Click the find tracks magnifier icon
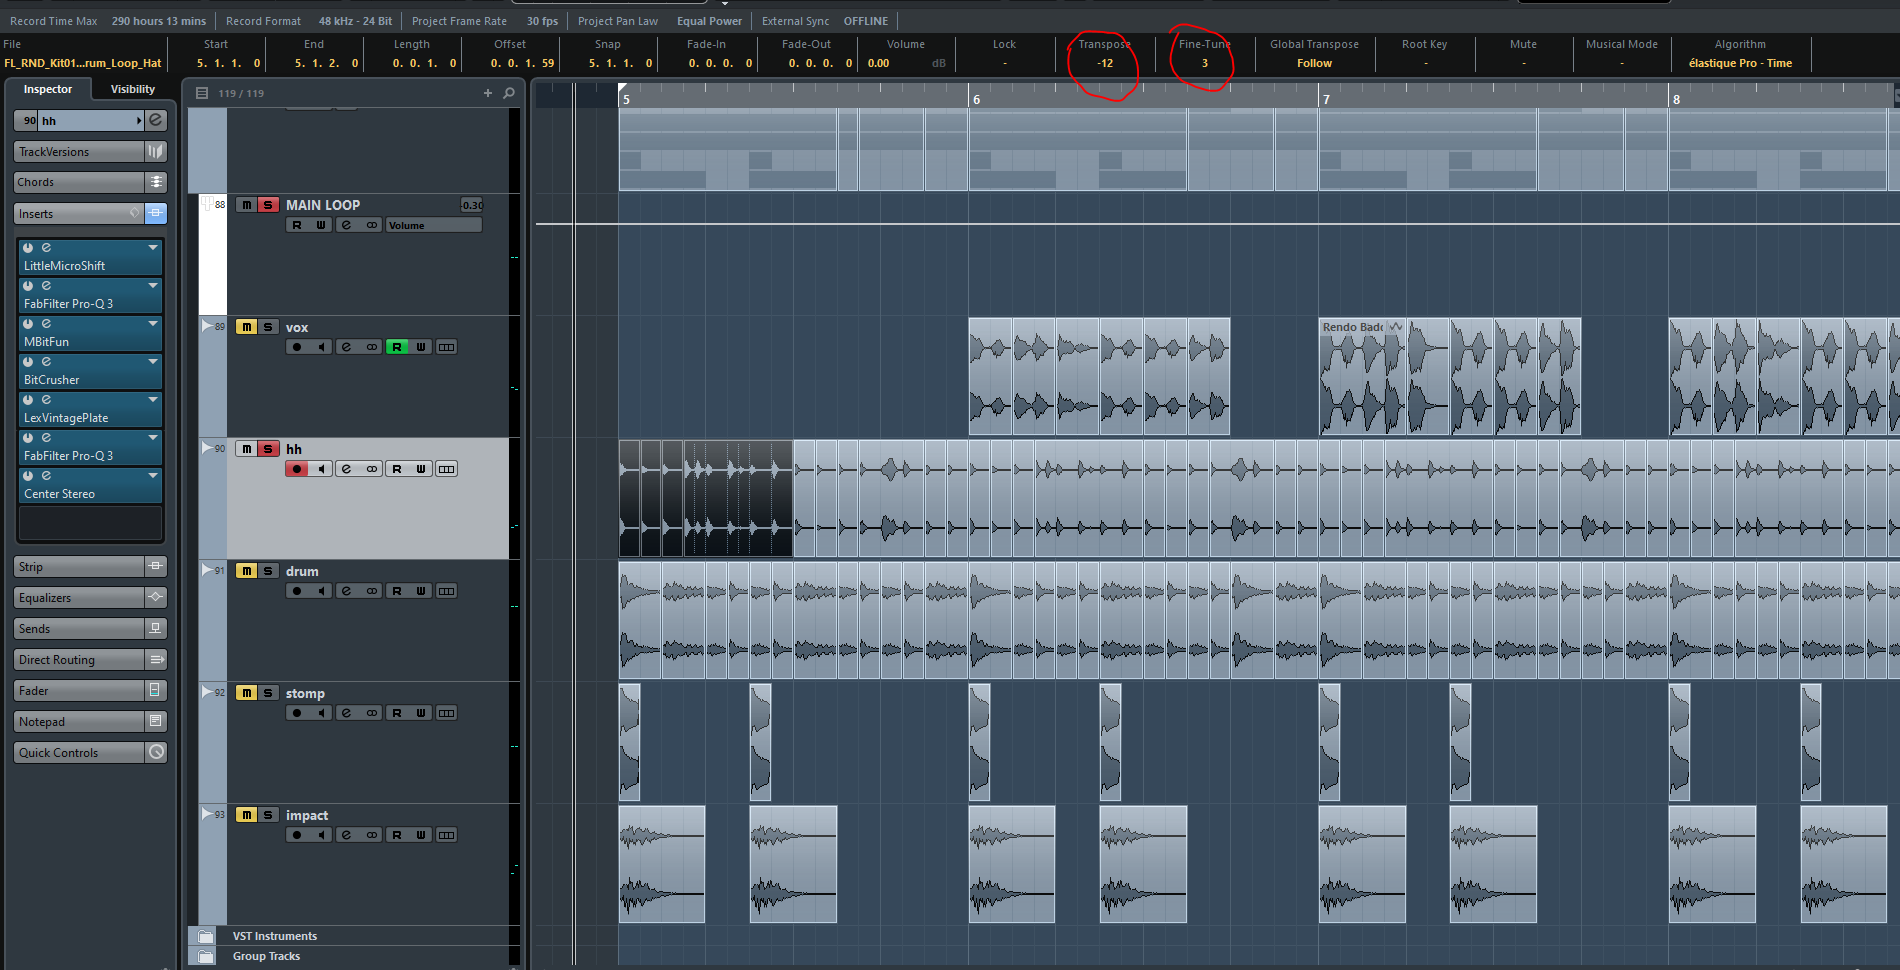Image resolution: width=1900 pixels, height=970 pixels. point(509,93)
